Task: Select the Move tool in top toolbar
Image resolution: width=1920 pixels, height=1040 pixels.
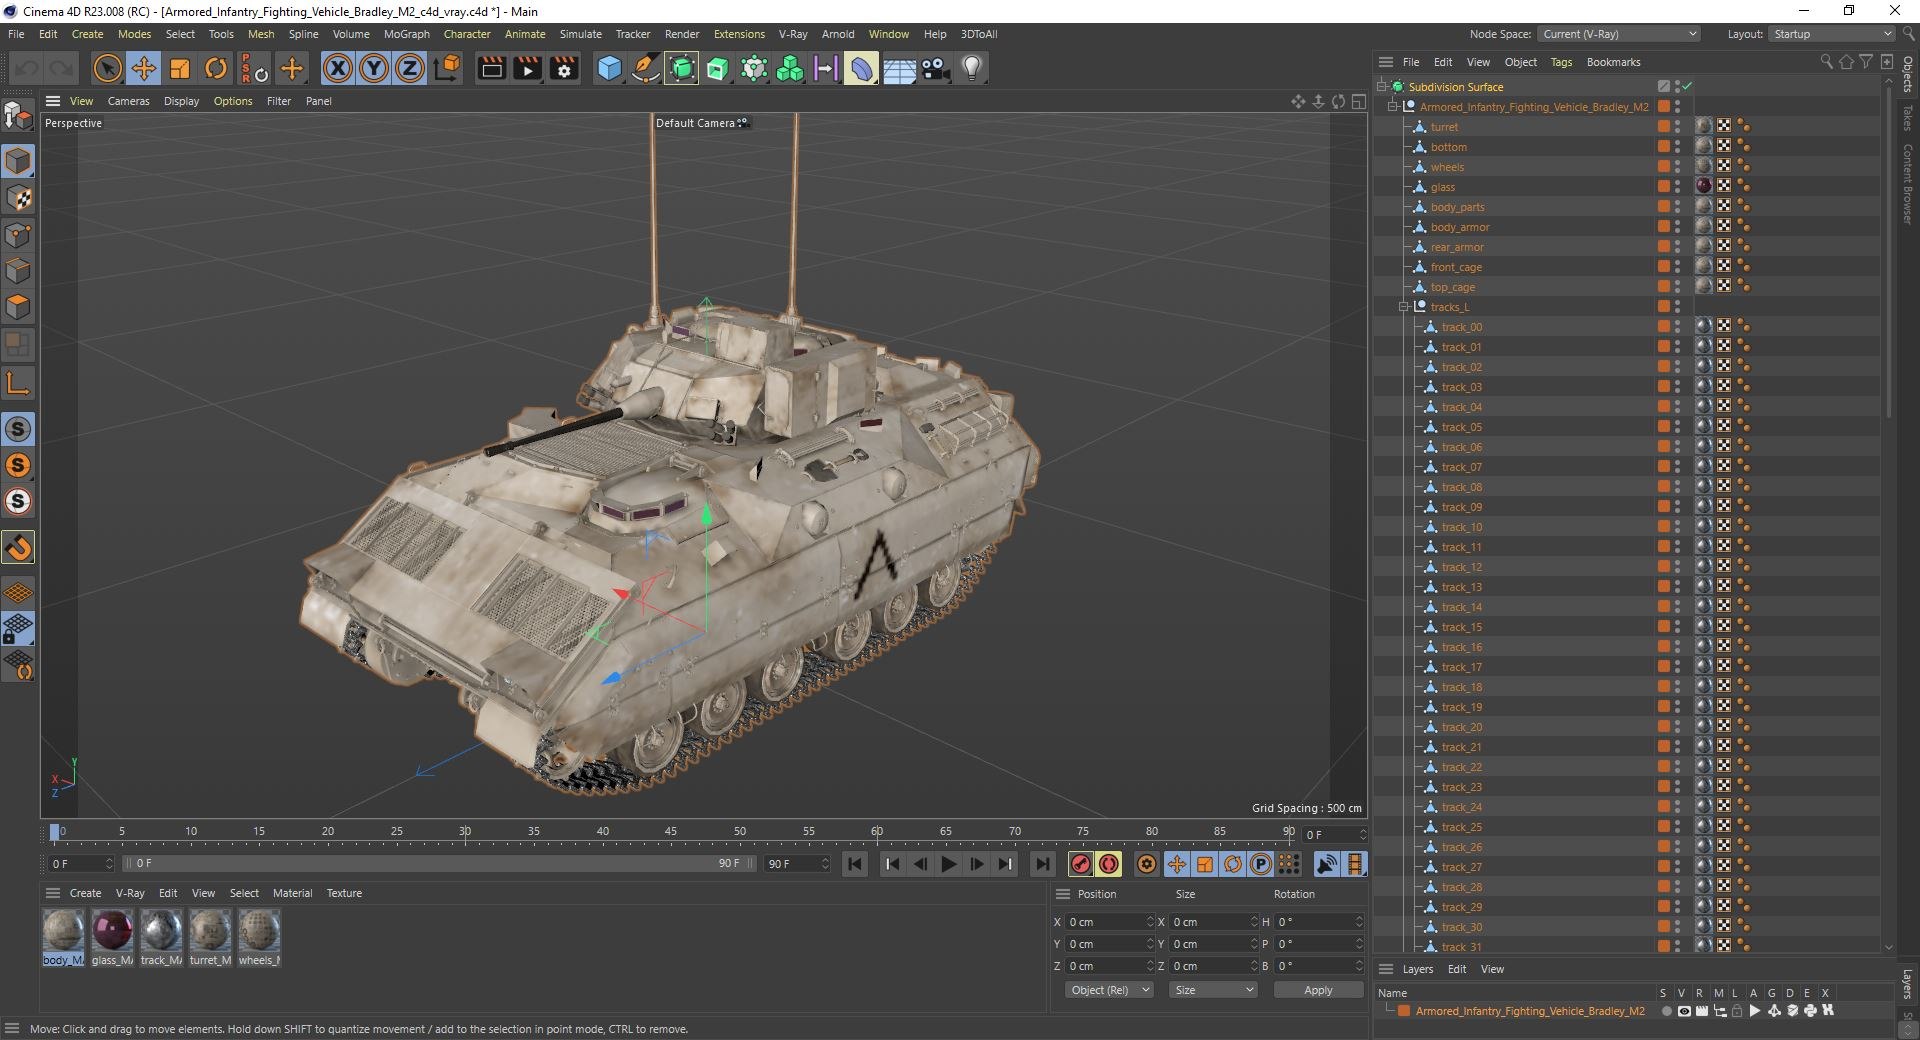Action: click(x=144, y=68)
